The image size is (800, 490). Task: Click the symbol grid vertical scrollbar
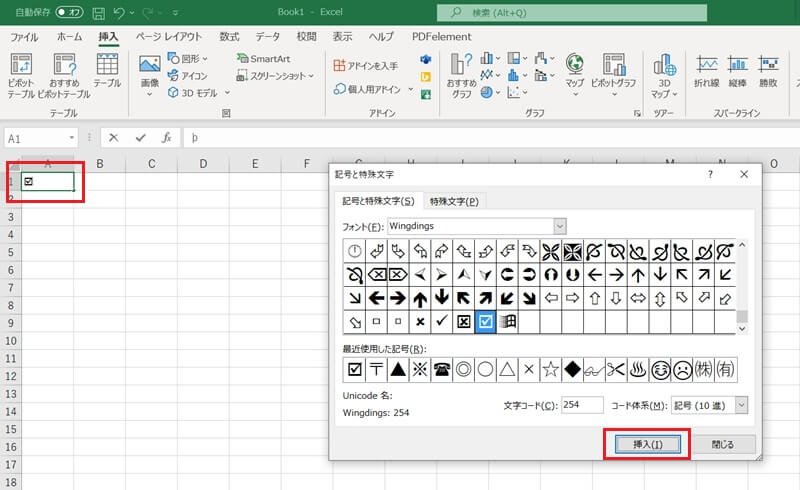pos(742,285)
